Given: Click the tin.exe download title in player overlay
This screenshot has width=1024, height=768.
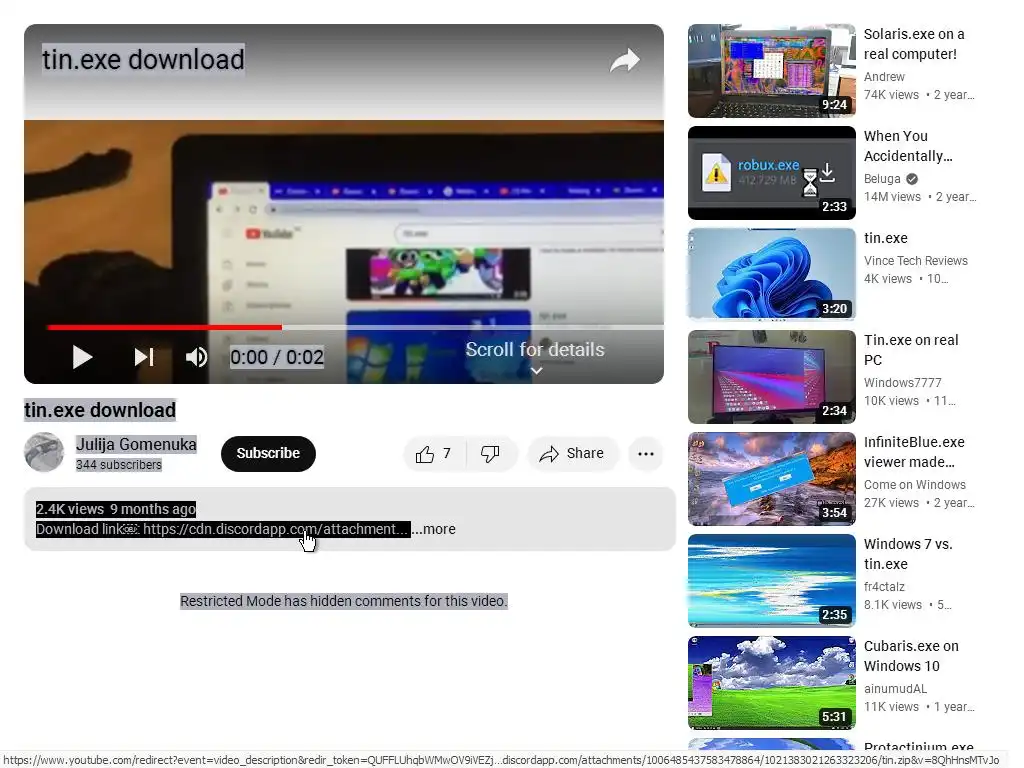Looking at the screenshot, I should click(143, 59).
